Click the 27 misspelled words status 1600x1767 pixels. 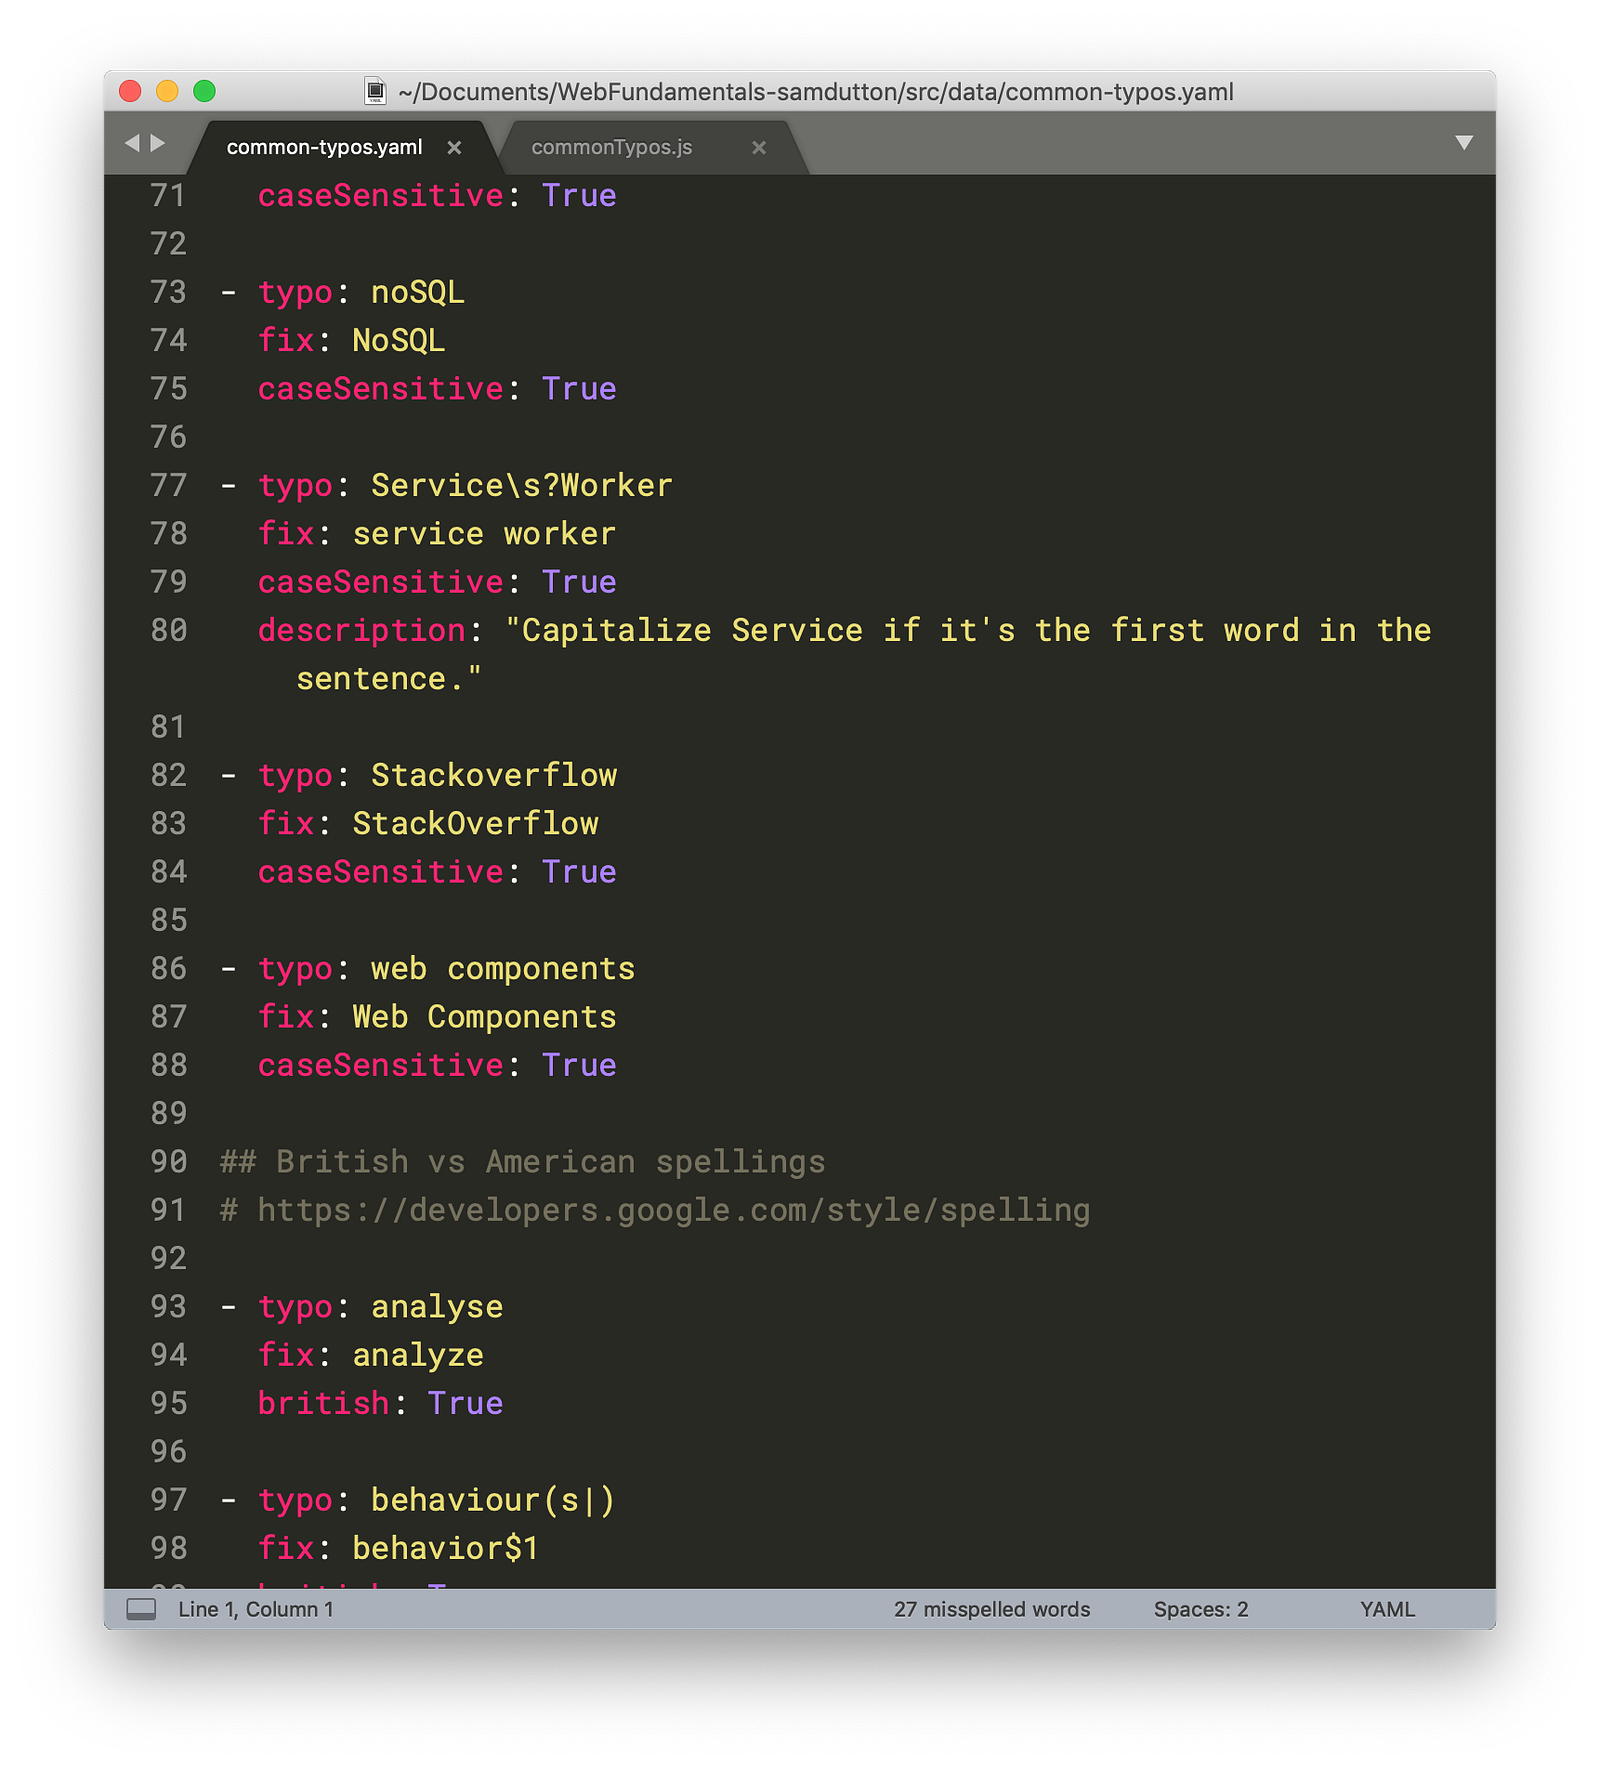point(992,1609)
